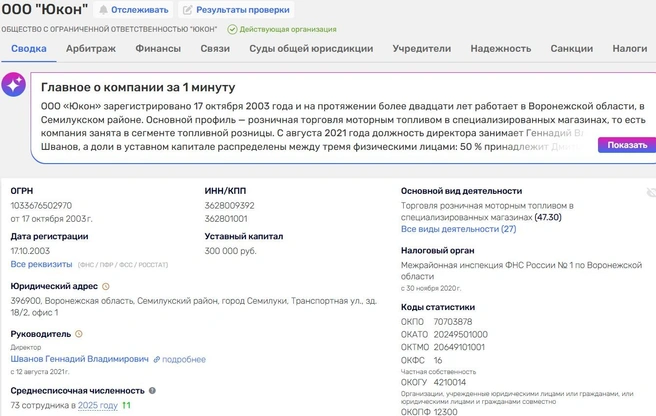The height and width of the screenshot is (416, 656).
Task: Click the Межрайонная инспекция ФНС text
Action: pos(521,270)
